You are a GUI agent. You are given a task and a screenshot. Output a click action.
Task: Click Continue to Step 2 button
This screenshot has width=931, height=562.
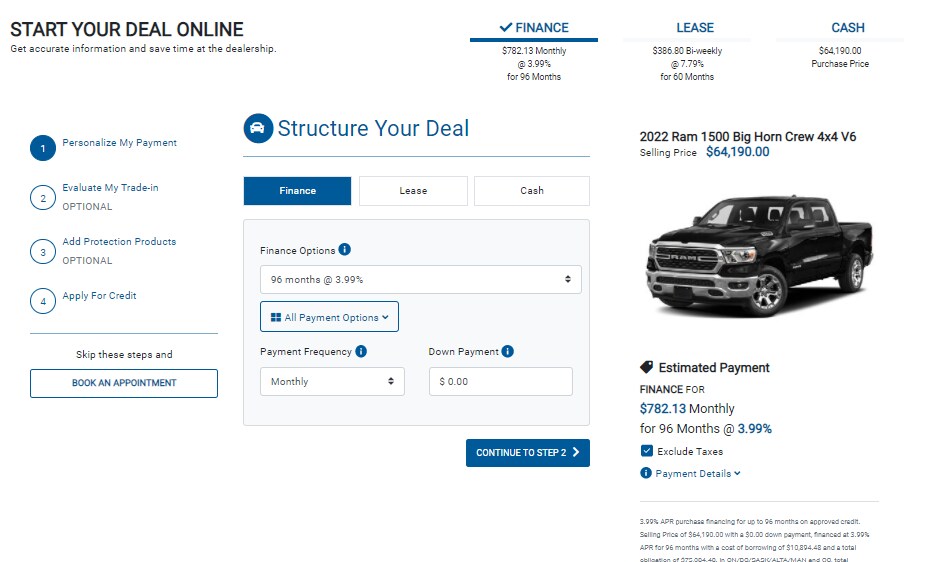pyautogui.click(x=528, y=453)
